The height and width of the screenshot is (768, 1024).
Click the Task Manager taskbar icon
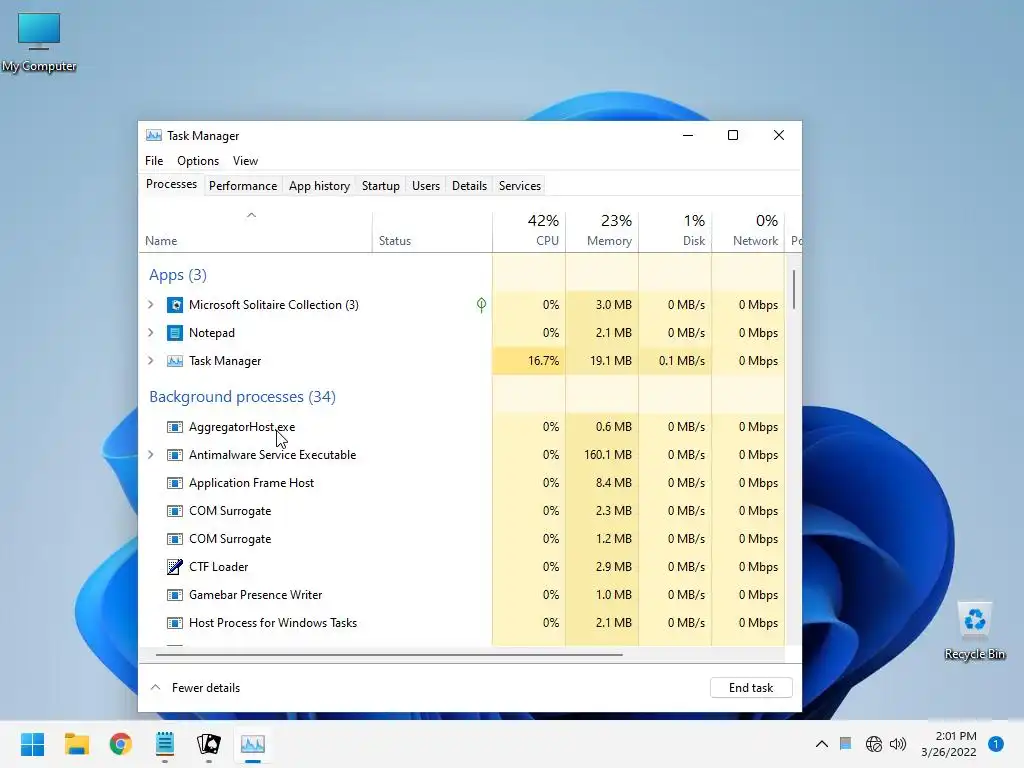tap(253, 744)
